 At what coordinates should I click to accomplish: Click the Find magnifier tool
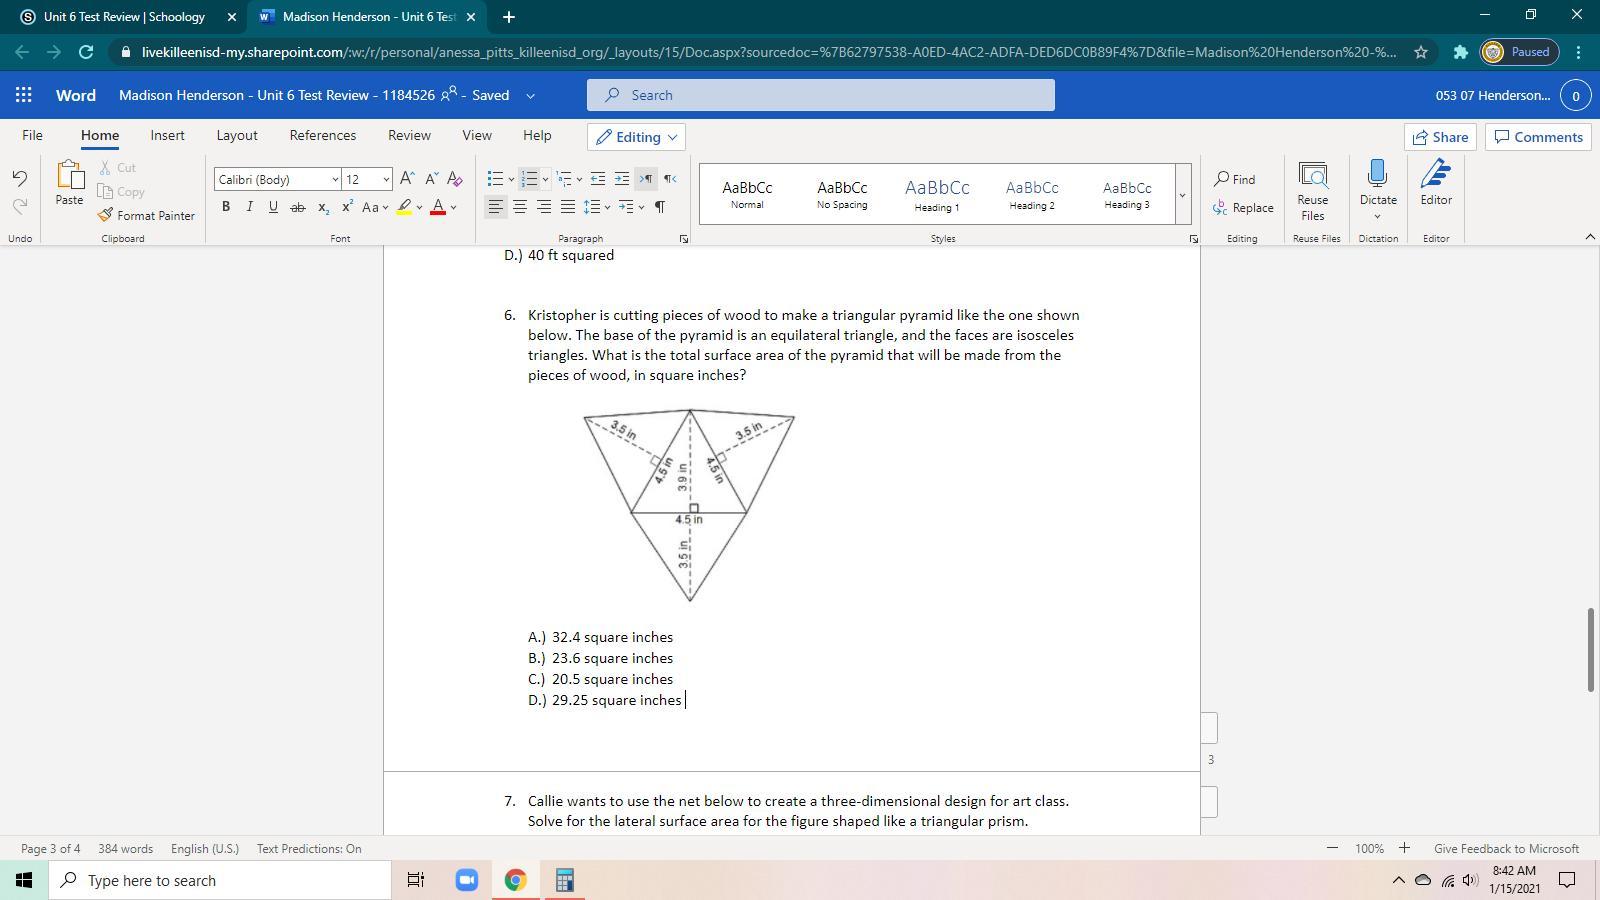[x=1235, y=179]
